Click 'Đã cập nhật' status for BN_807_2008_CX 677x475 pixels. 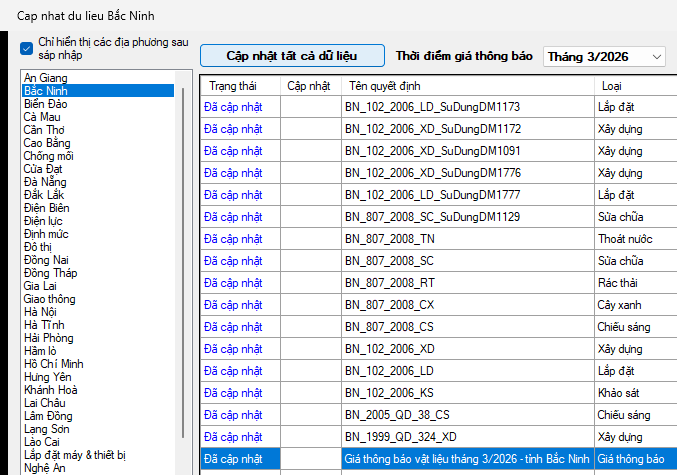tap(233, 304)
